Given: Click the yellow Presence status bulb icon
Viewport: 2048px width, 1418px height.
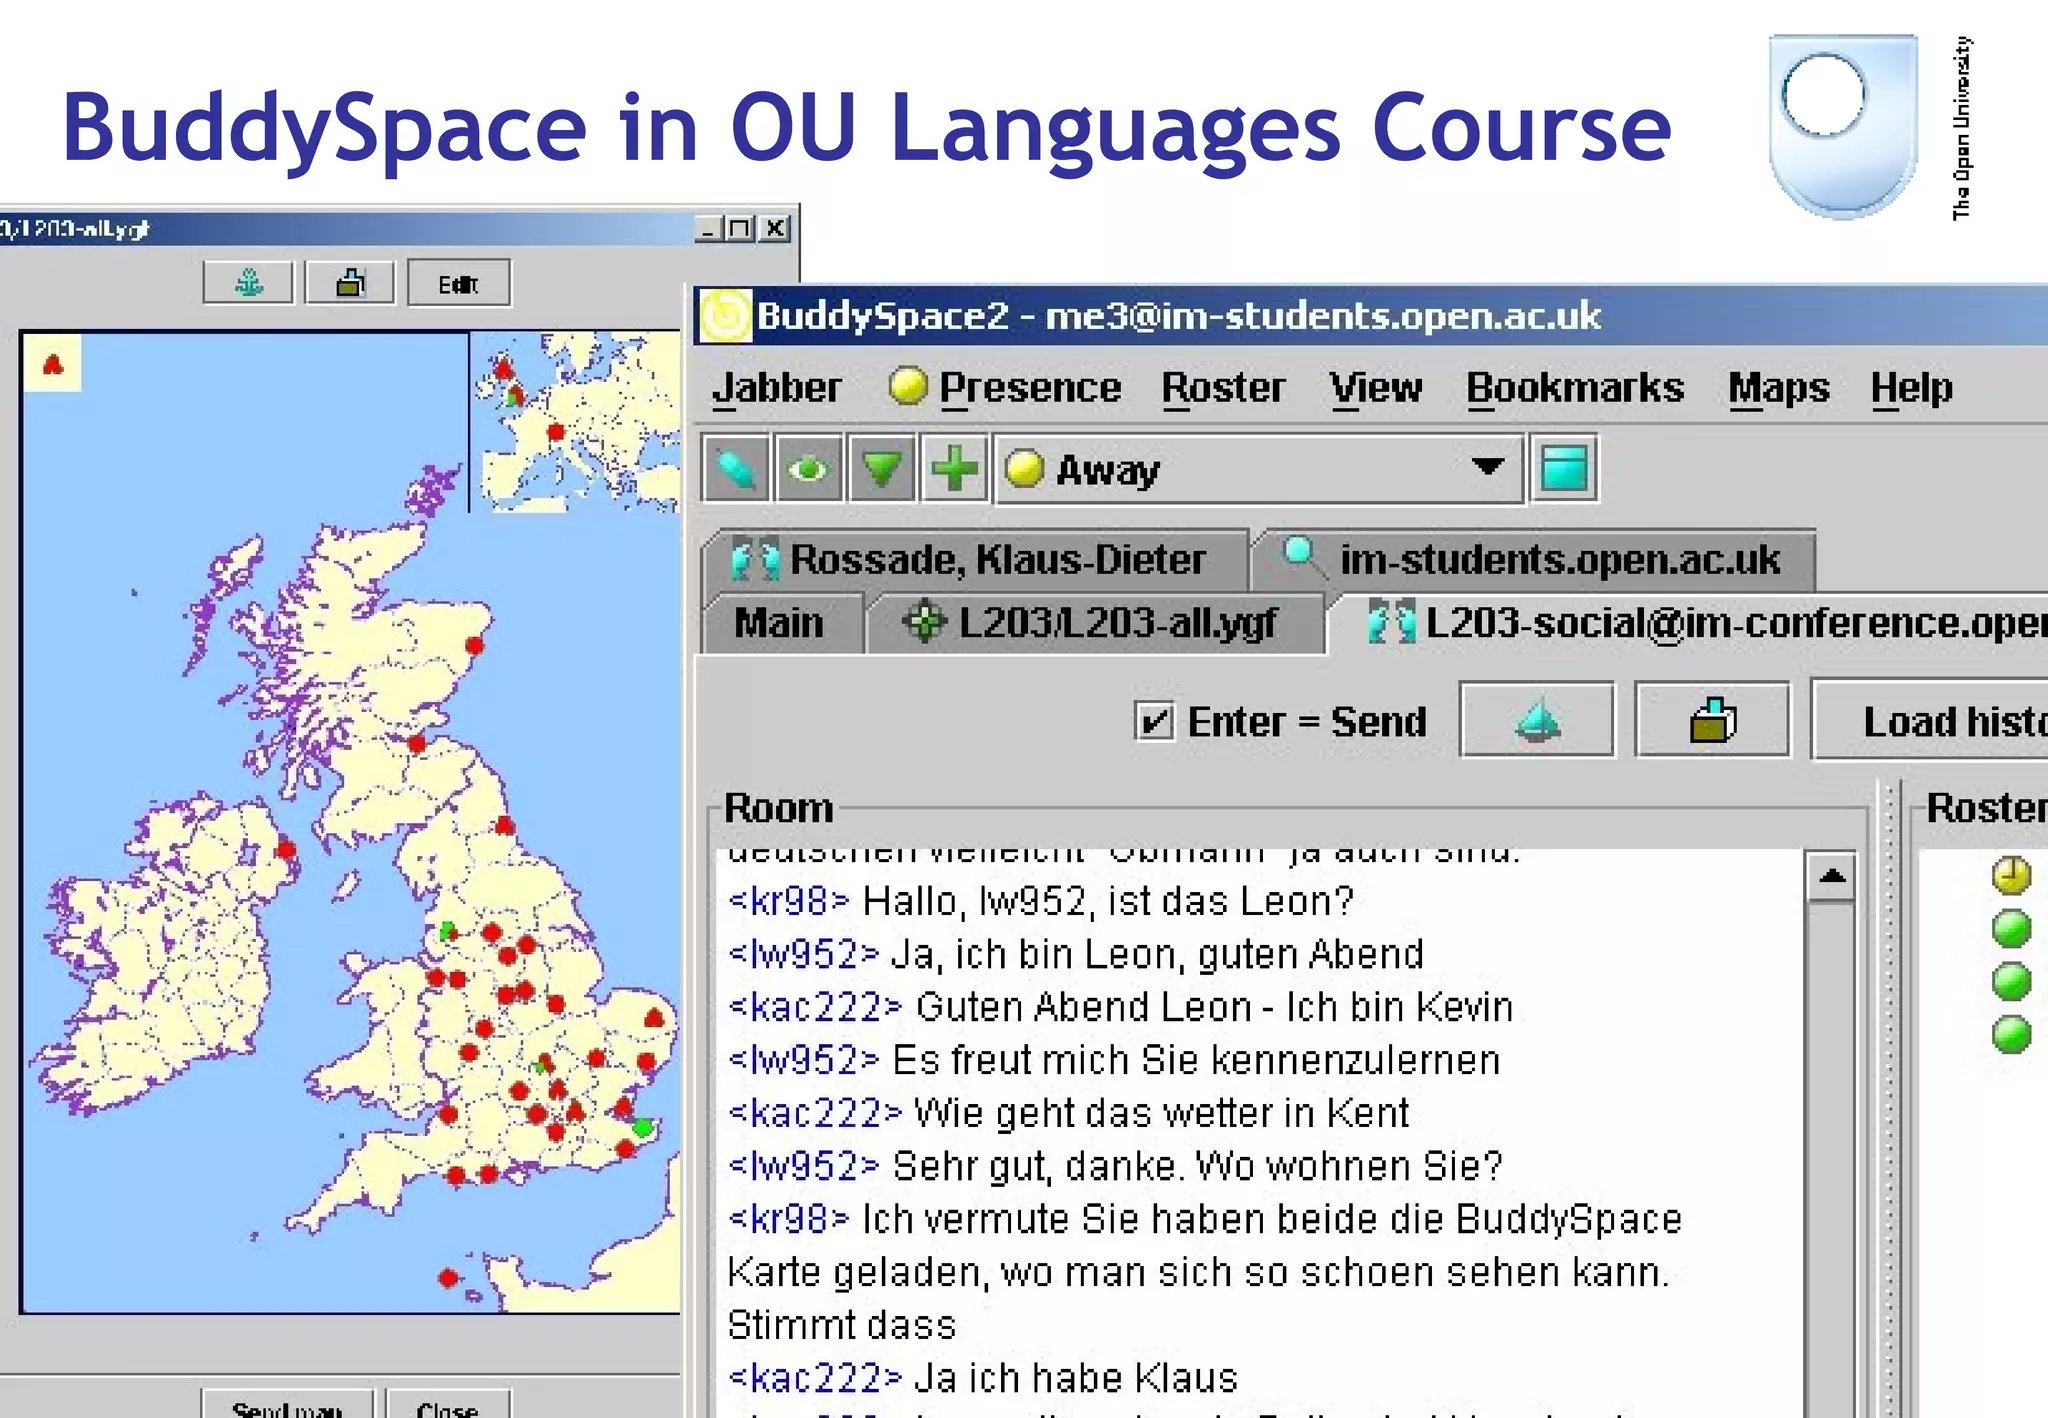Looking at the screenshot, I should point(908,386).
